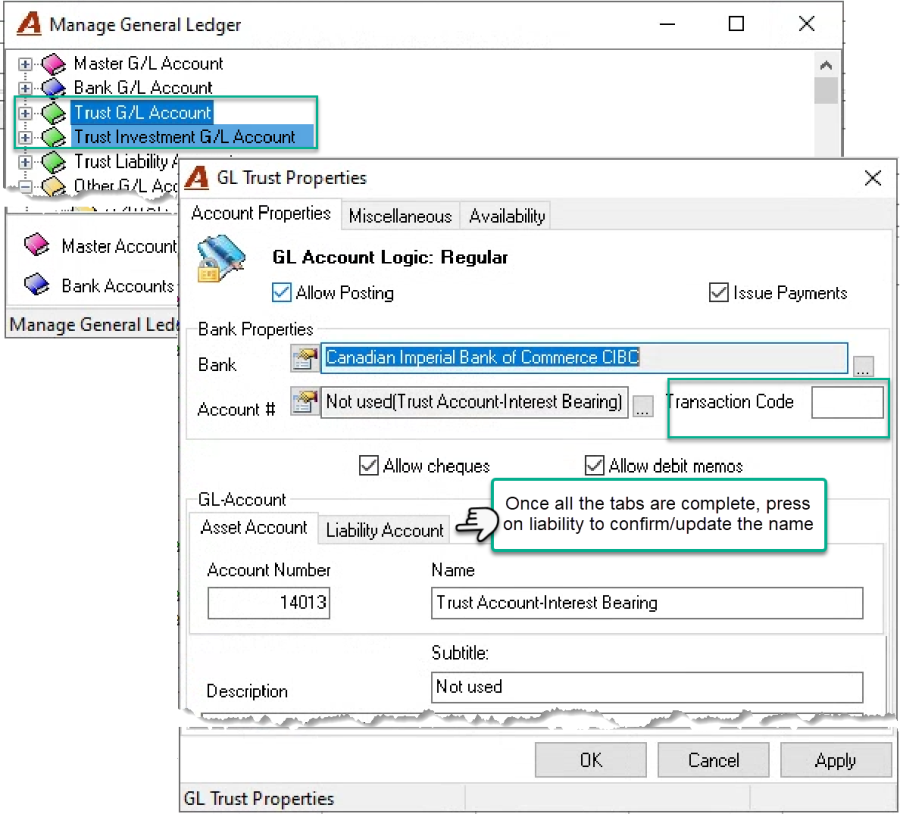Expand the Bank G/L Account node
The width and height of the screenshot is (900, 814).
click(25, 88)
